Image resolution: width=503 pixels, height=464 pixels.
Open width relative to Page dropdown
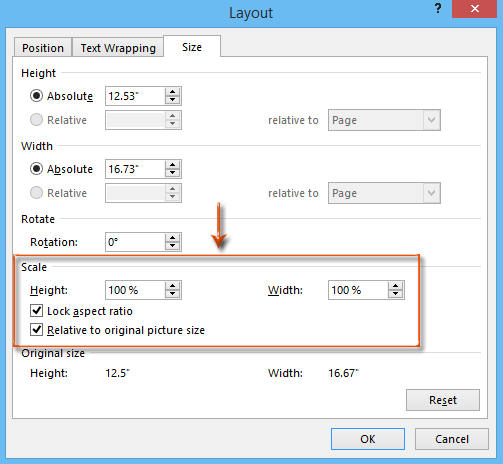(x=384, y=193)
